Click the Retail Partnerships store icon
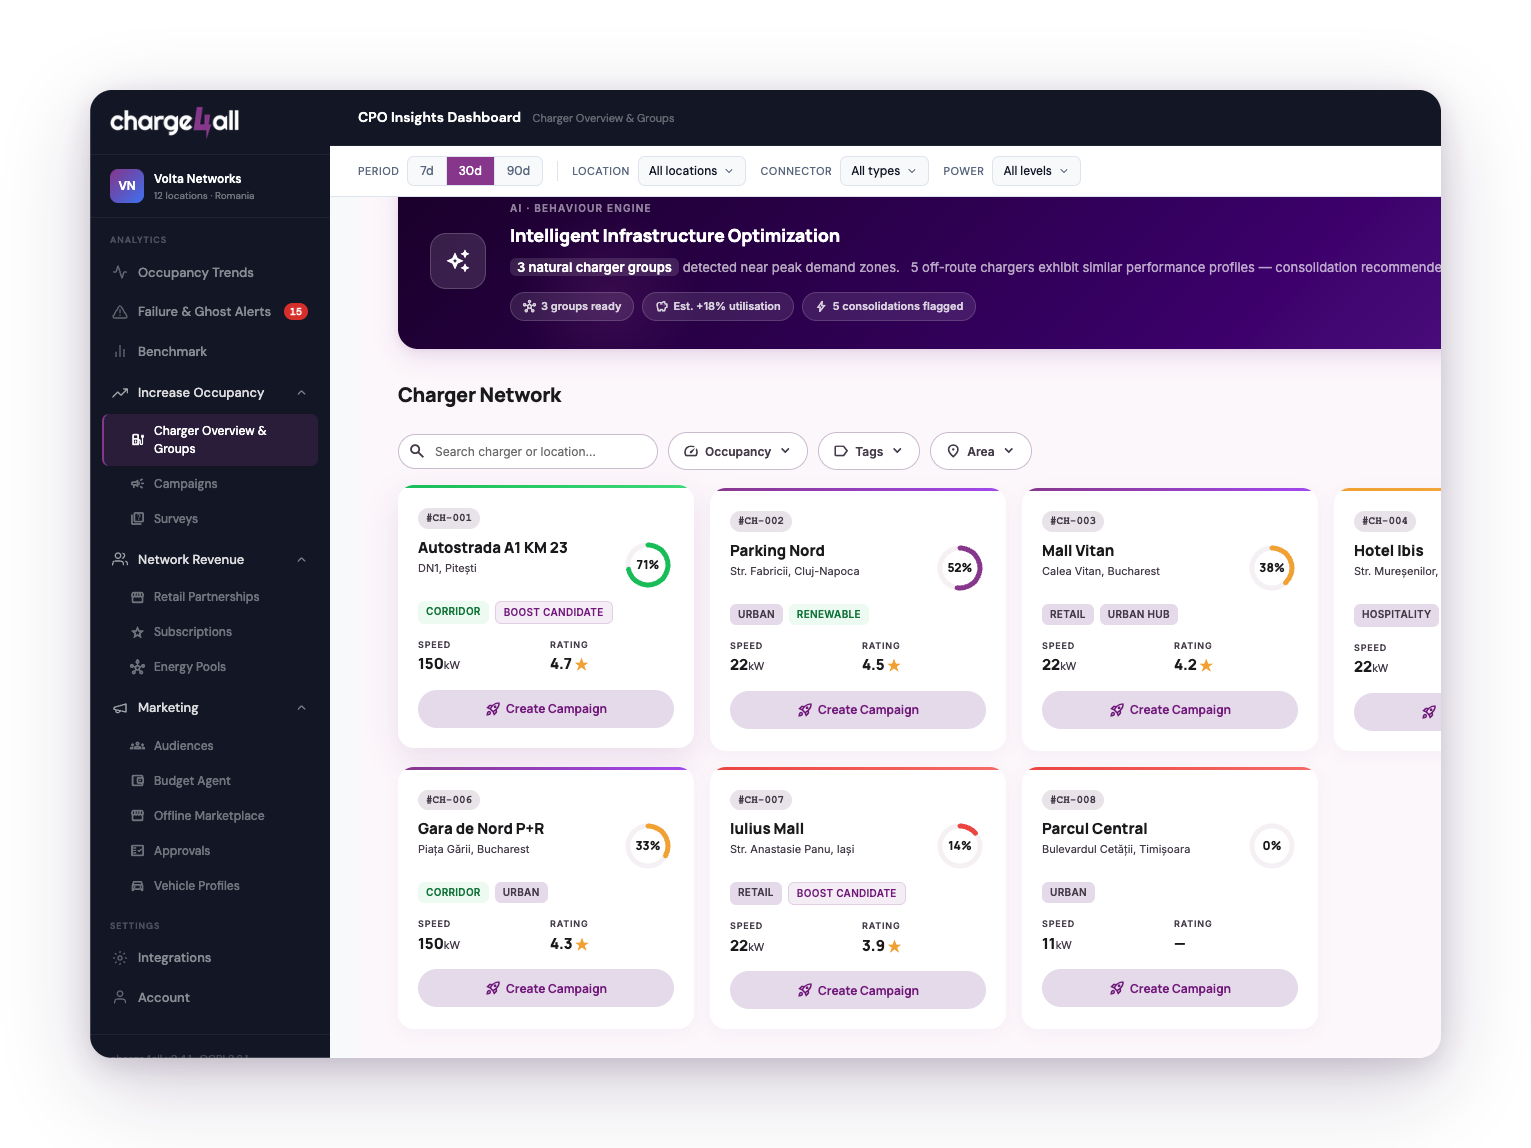 (x=138, y=597)
